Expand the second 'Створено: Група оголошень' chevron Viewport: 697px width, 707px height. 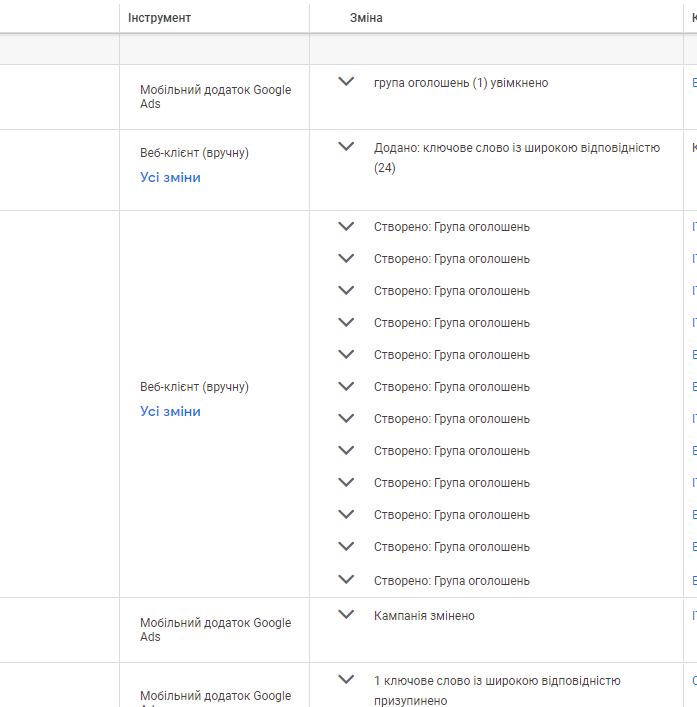pyautogui.click(x=346, y=258)
